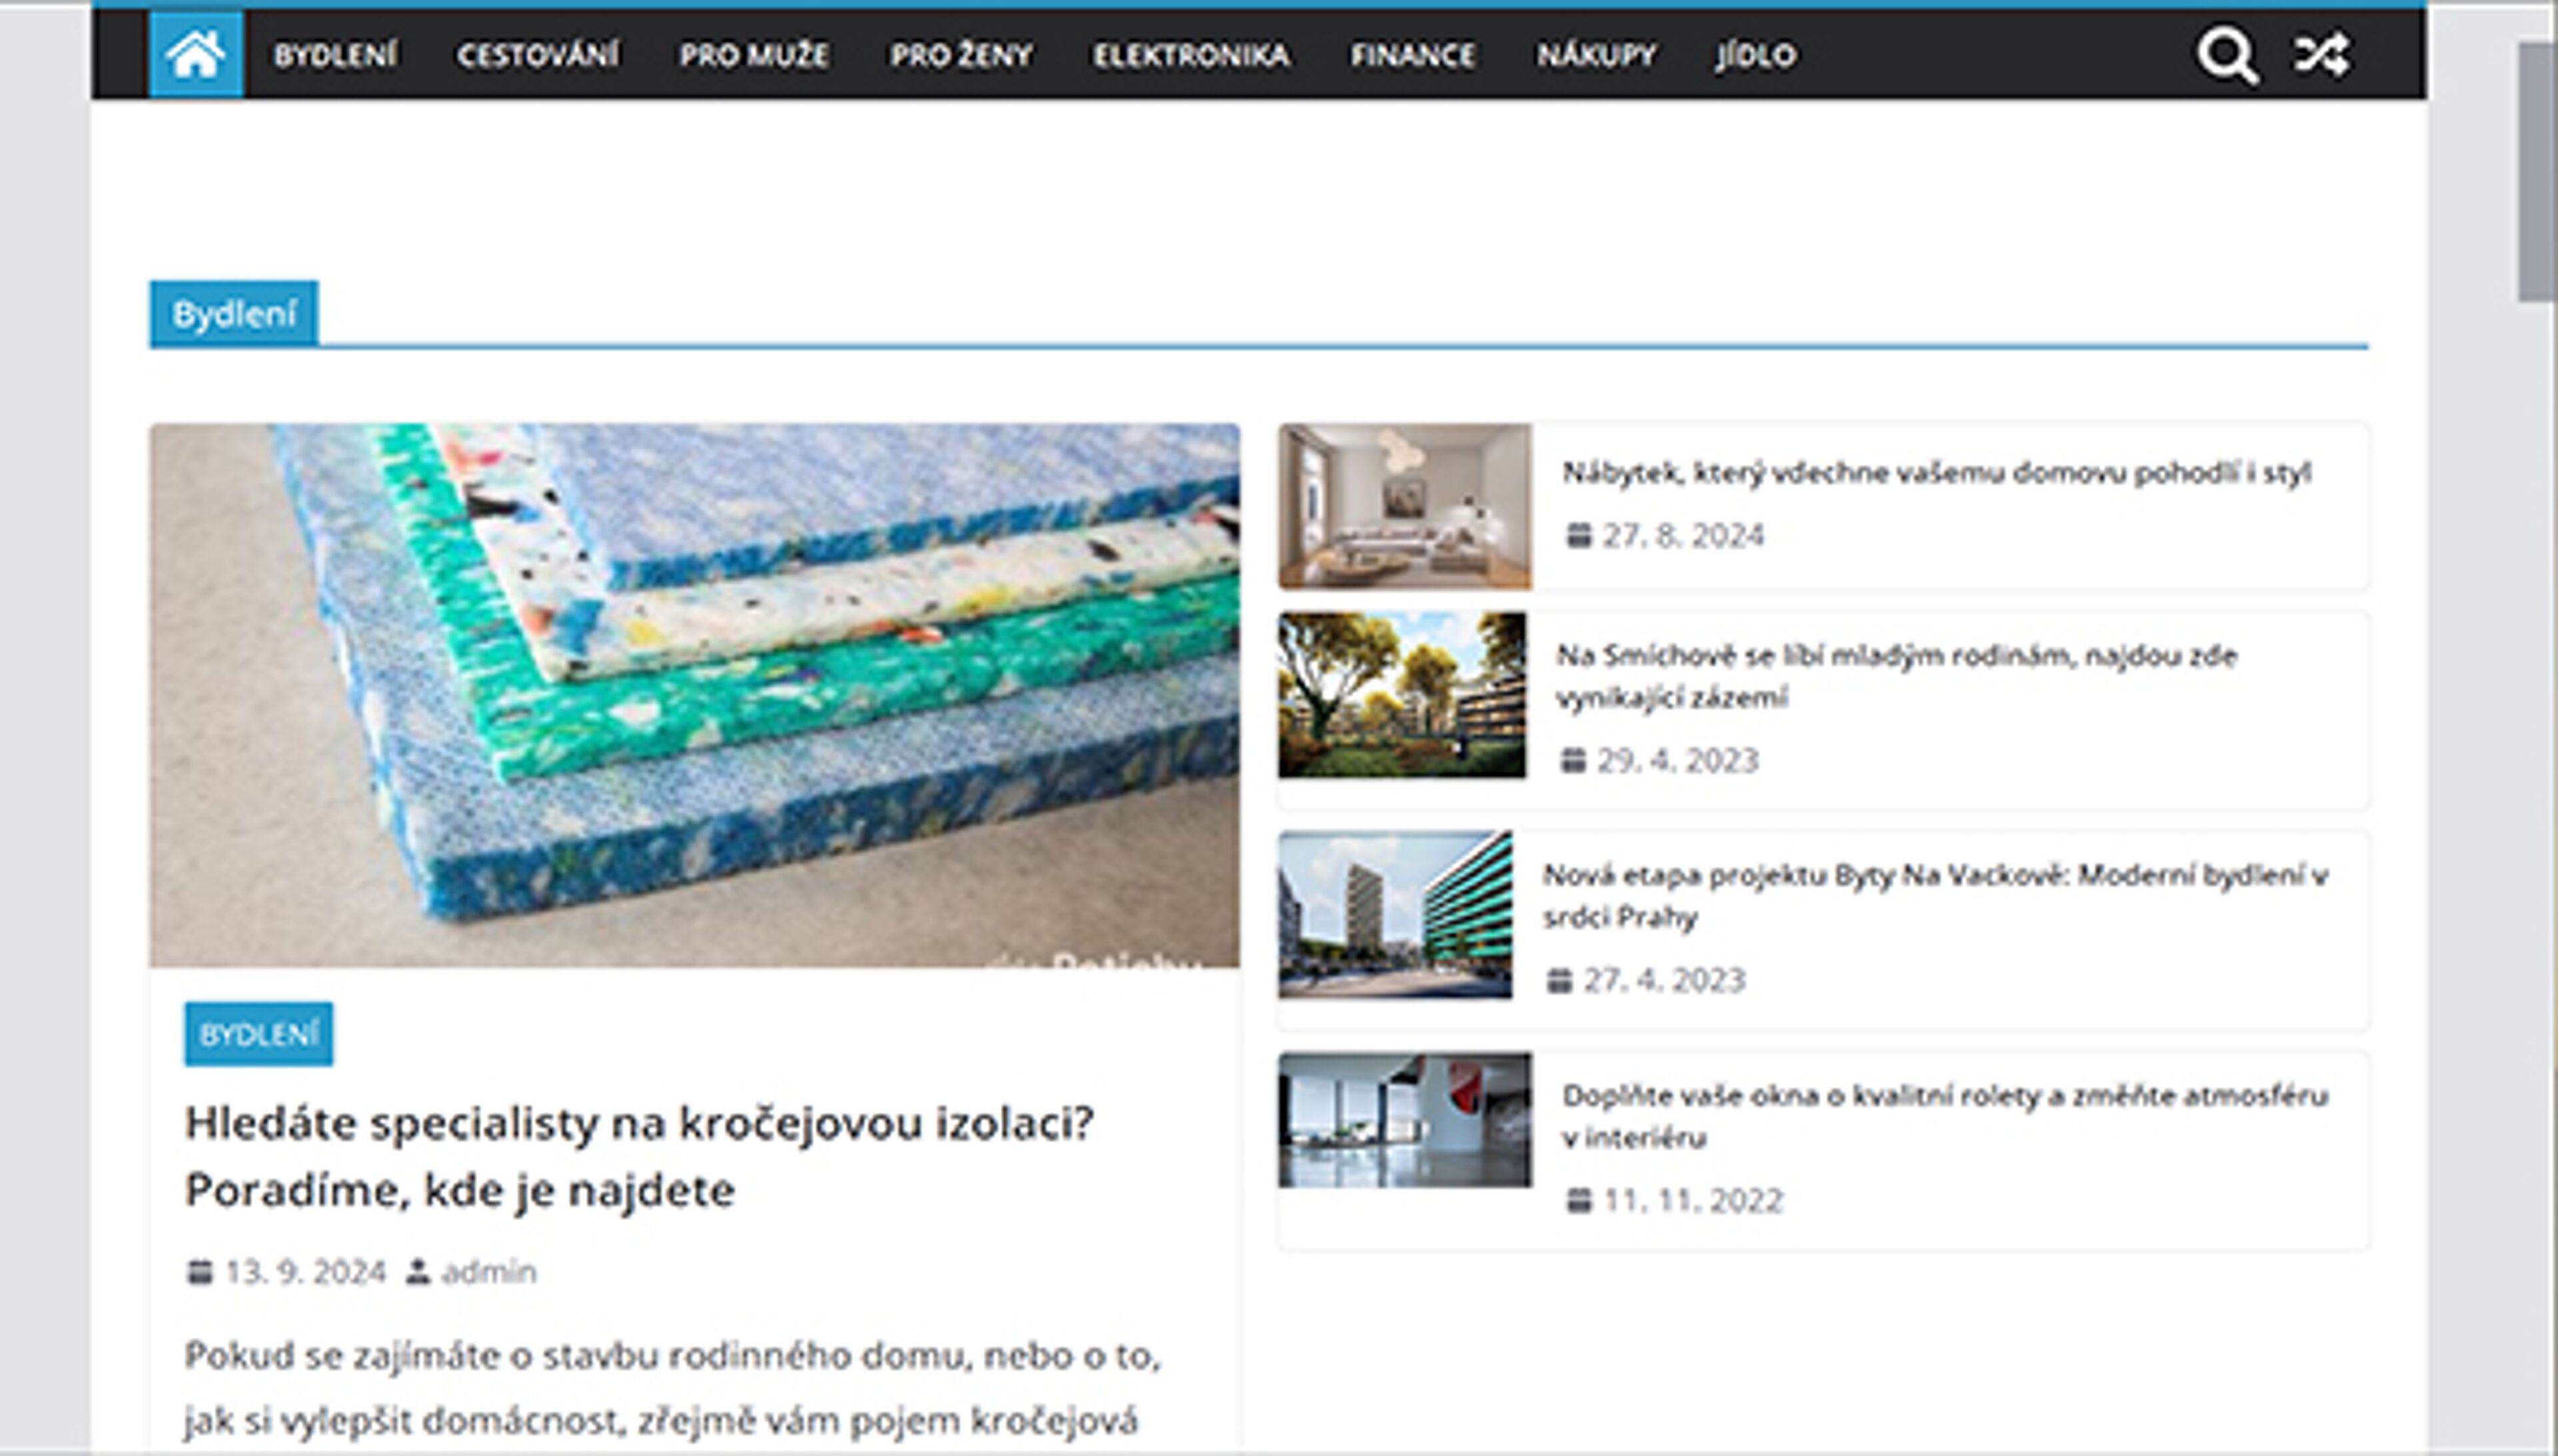Go to Pro ženy section

(961, 55)
